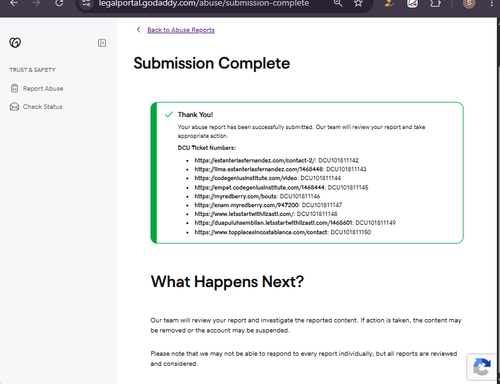Select ticket DCU101811143 entry

pos(280,169)
